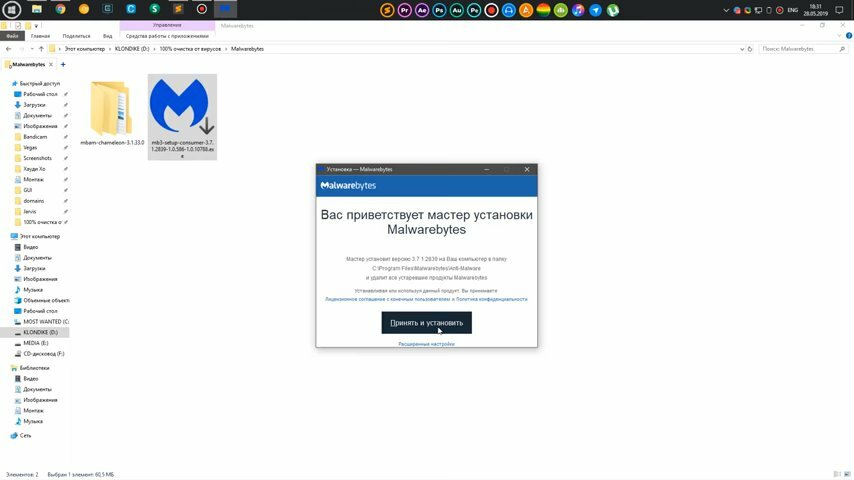Viewport: 854px width, 480px height.
Task: Open Средства работы с приложениями tab
Action: 167,36
